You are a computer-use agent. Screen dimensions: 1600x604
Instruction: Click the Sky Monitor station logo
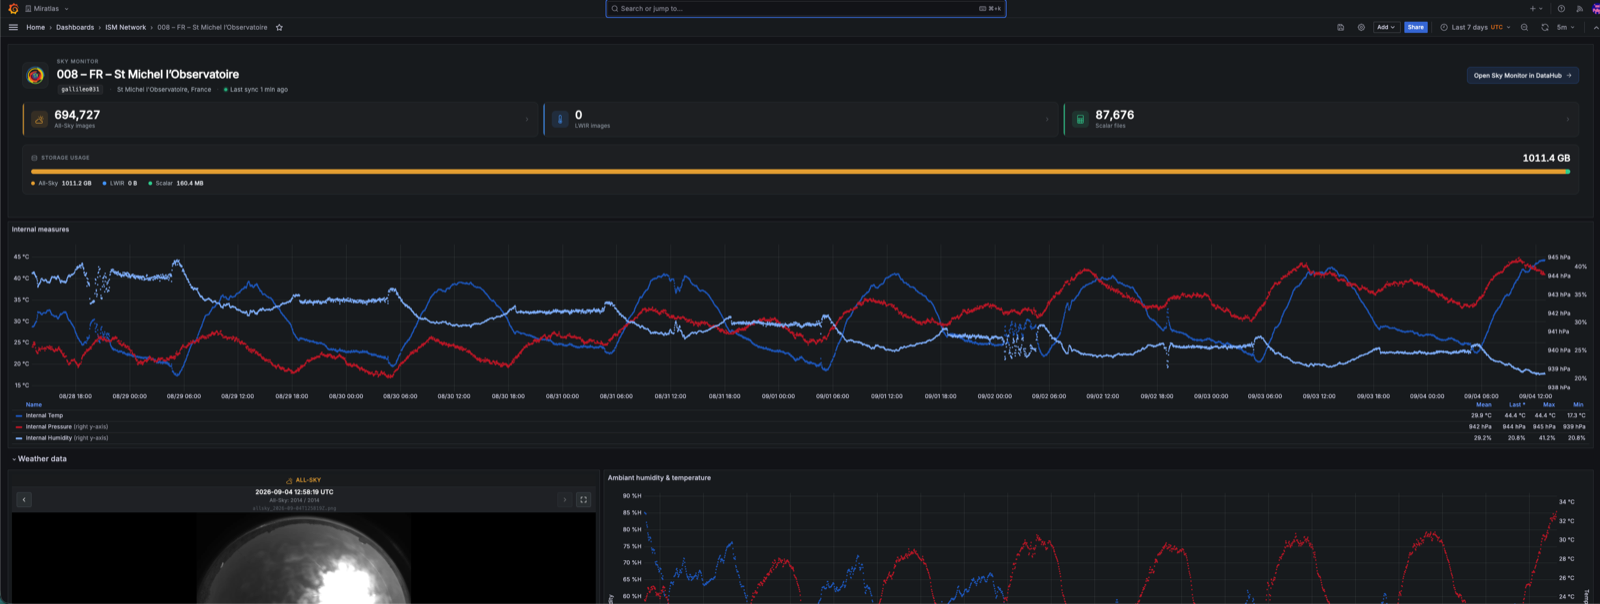35,75
